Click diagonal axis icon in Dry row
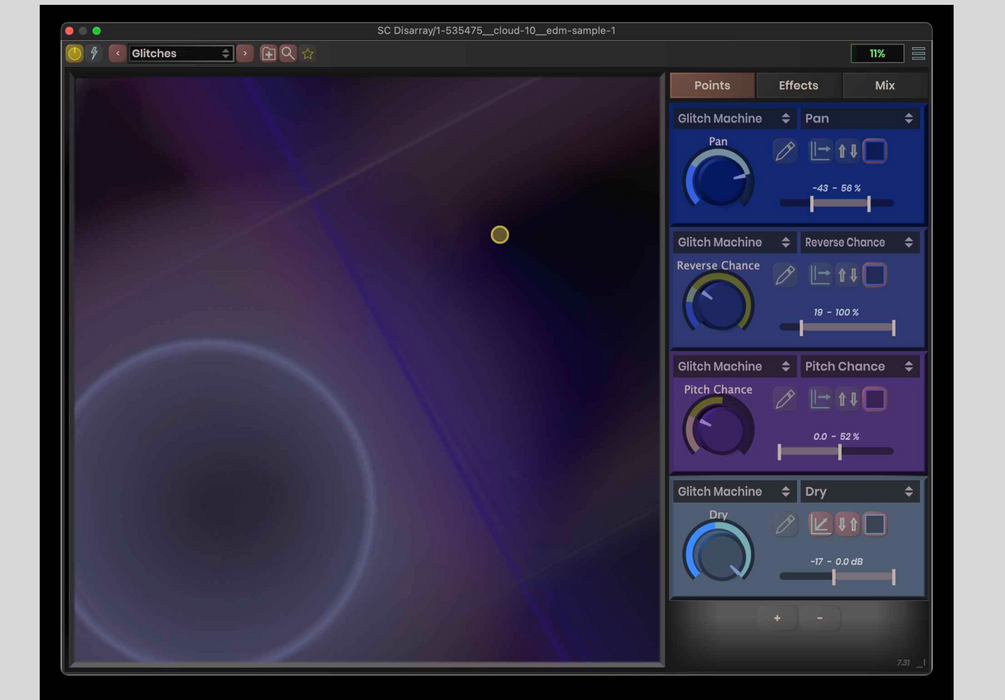Screen dimensions: 1005x700 click(820, 524)
